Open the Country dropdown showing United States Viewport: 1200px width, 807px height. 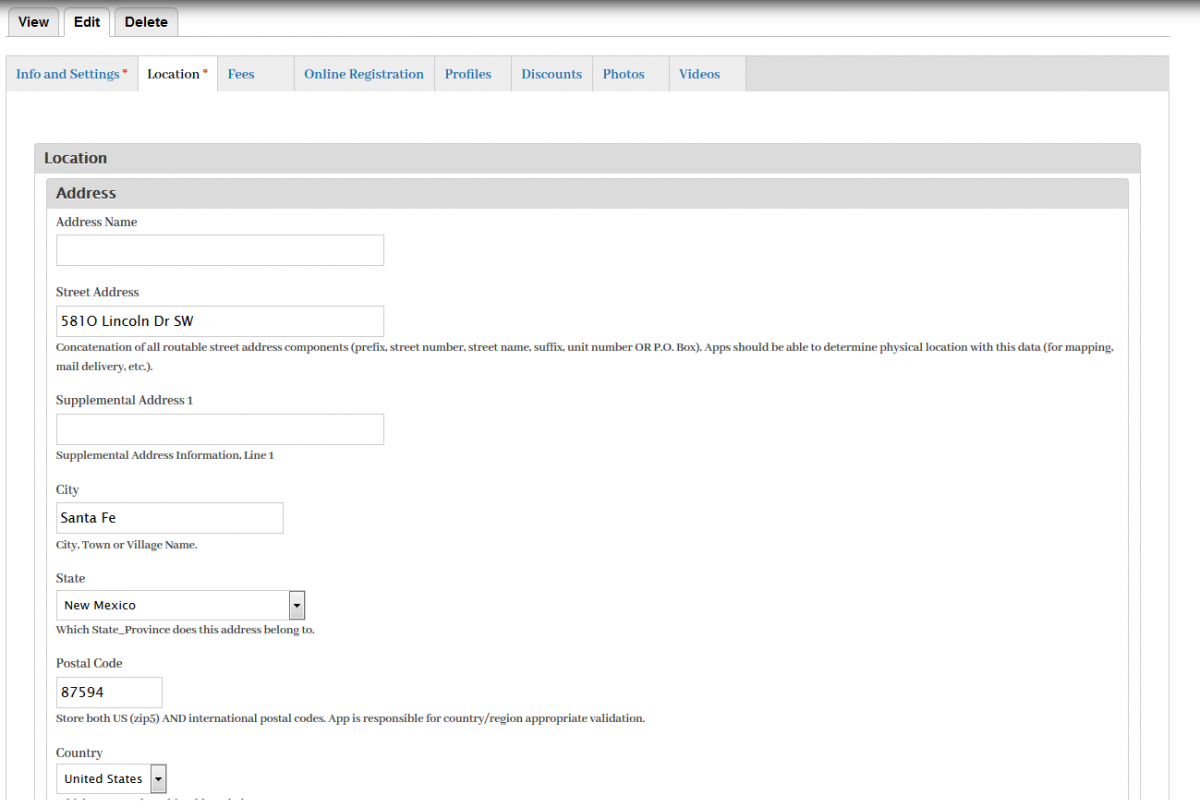pos(111,779)
